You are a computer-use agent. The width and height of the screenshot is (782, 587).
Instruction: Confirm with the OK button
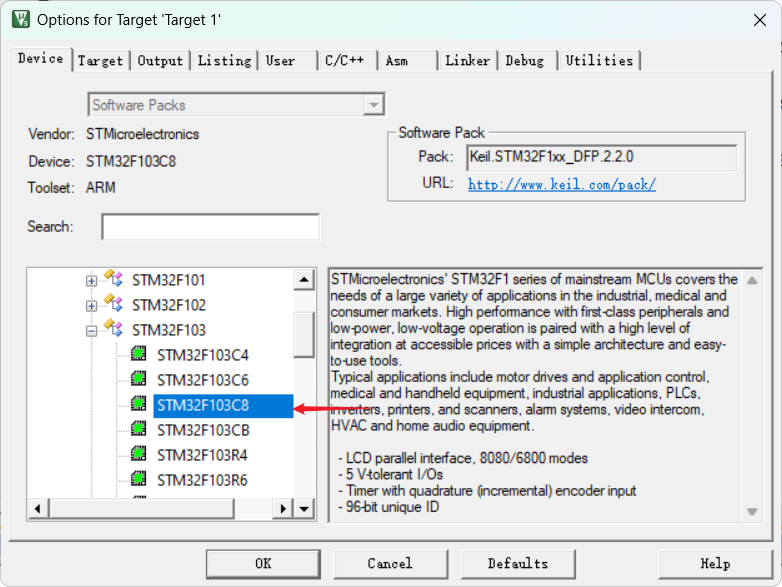[263, 564]
